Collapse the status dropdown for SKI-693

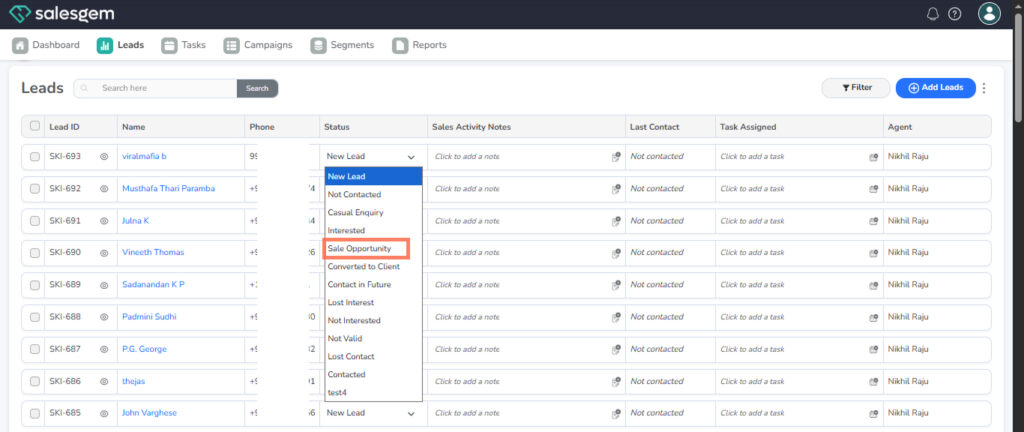[x=410, y=157]
